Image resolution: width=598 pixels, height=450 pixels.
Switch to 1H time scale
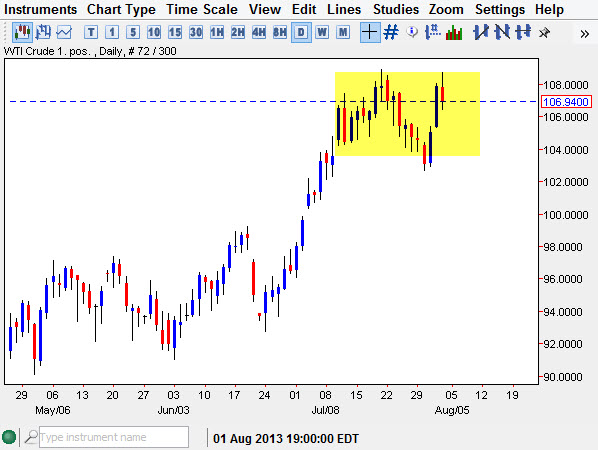(x=217, y=32)
